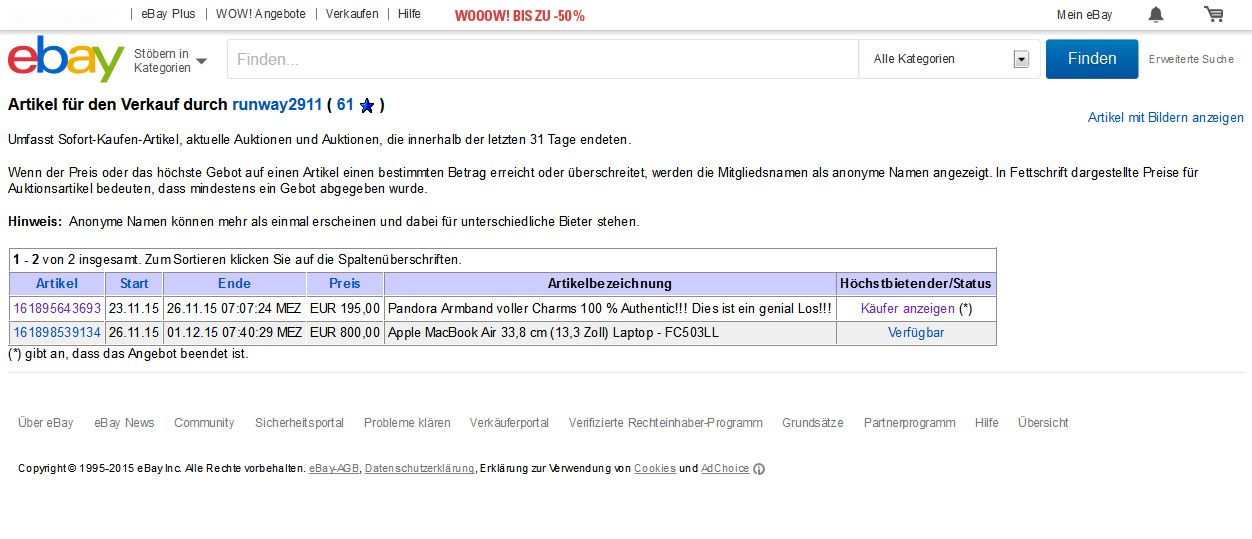The image size is (1252, 539).
Task: Open WOW! Angebote in top bar
Action: point(261,14)
